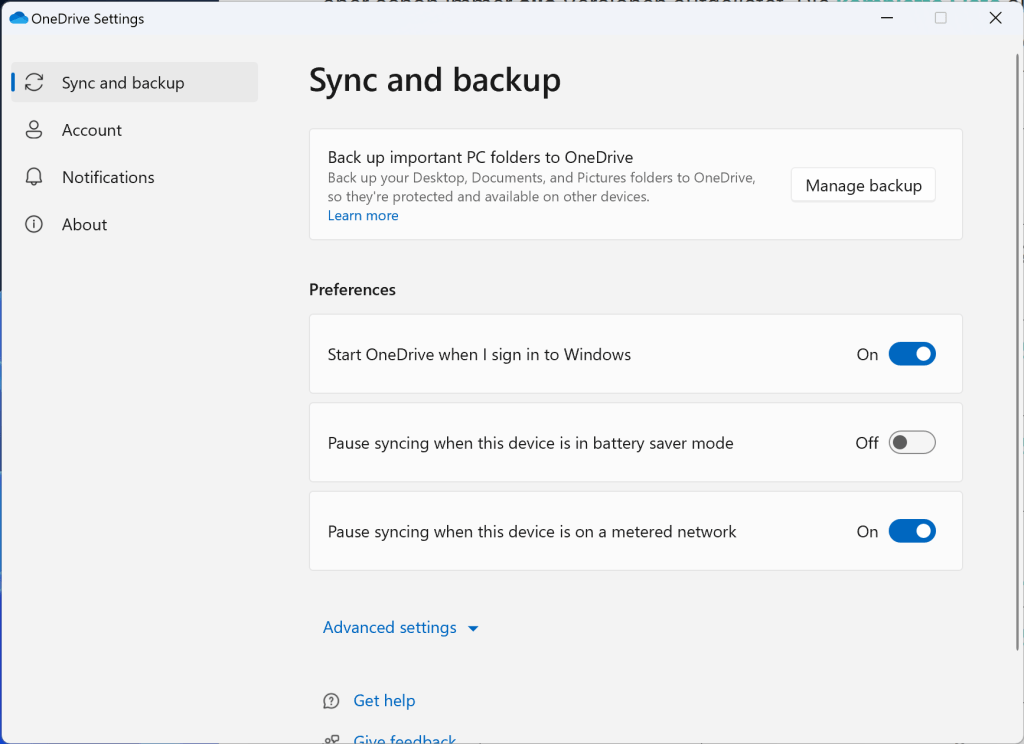The width and height of the screenshot is (1024, 744).
Task: Enable pause syncing in battery saver mode
Action: [911, 443]
